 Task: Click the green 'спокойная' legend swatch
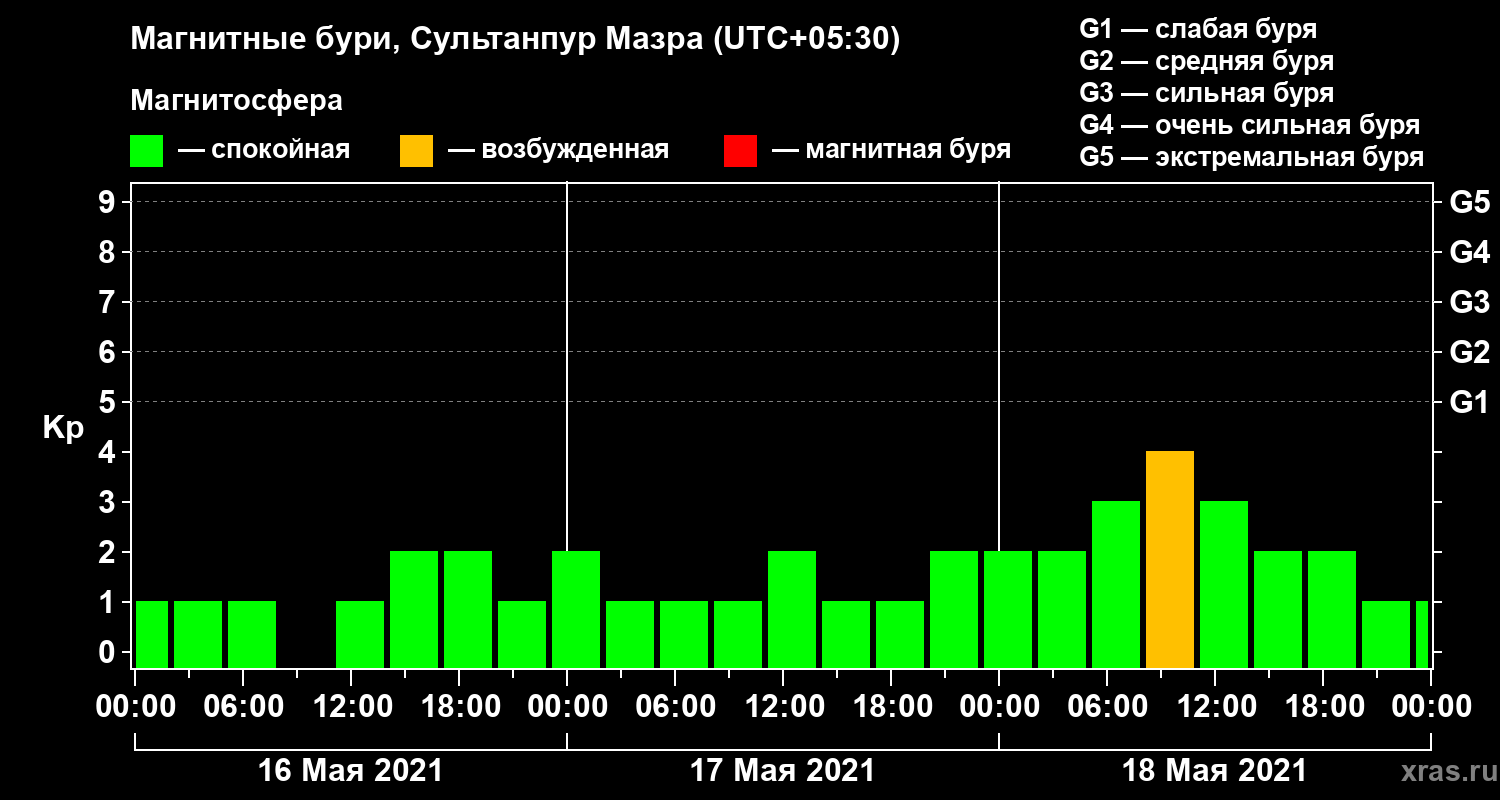pos(146,151)
